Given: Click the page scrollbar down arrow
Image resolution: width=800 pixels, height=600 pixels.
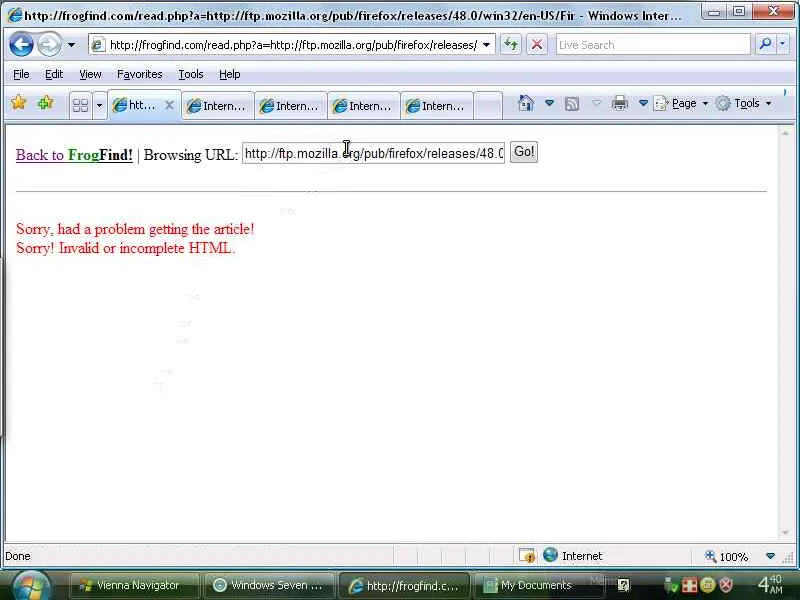Looking at the screenshot, I should click(785, 533).
